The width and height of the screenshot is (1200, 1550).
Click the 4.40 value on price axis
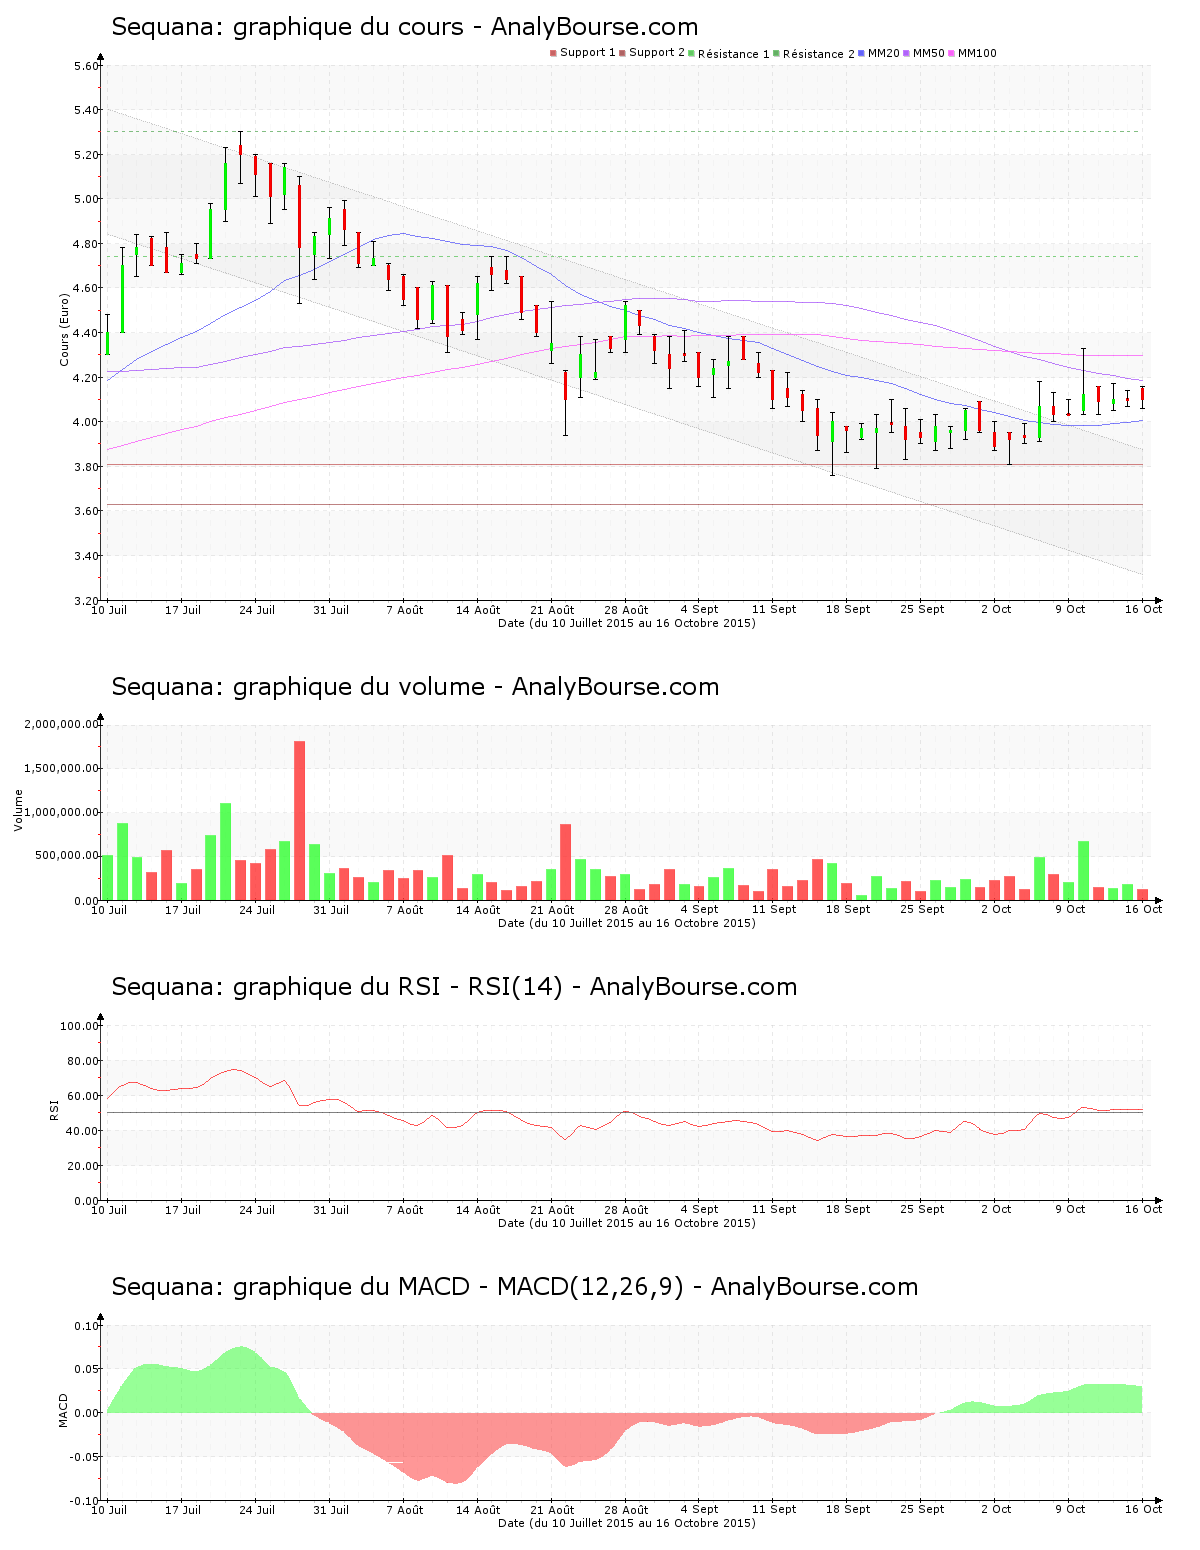click(86, 334)
